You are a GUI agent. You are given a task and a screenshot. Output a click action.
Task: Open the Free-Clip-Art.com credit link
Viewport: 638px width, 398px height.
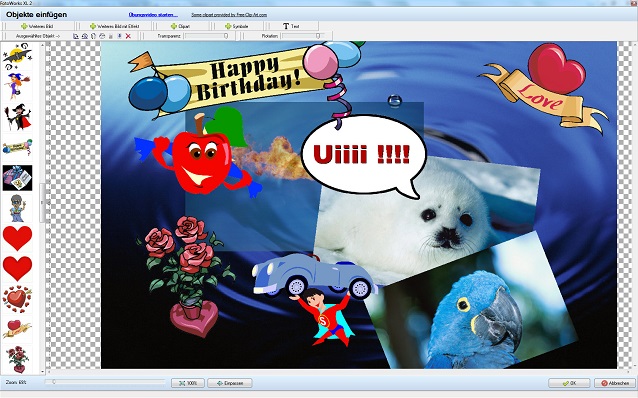[x=229, y=15]
